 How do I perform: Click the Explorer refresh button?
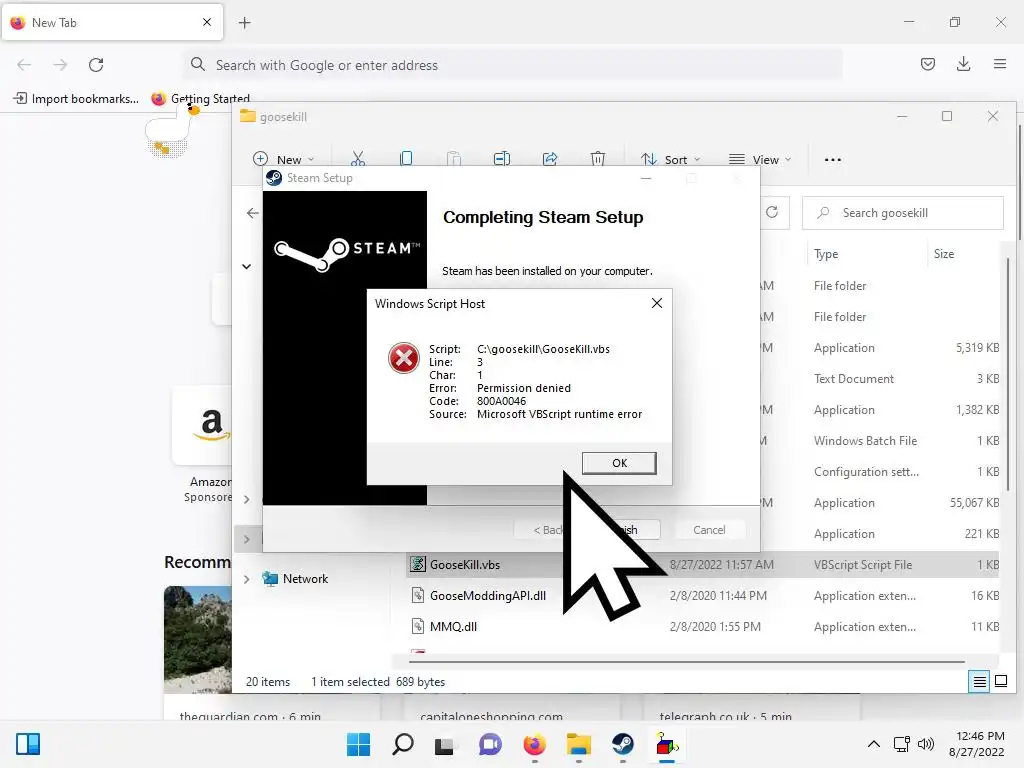coord(772,212)
